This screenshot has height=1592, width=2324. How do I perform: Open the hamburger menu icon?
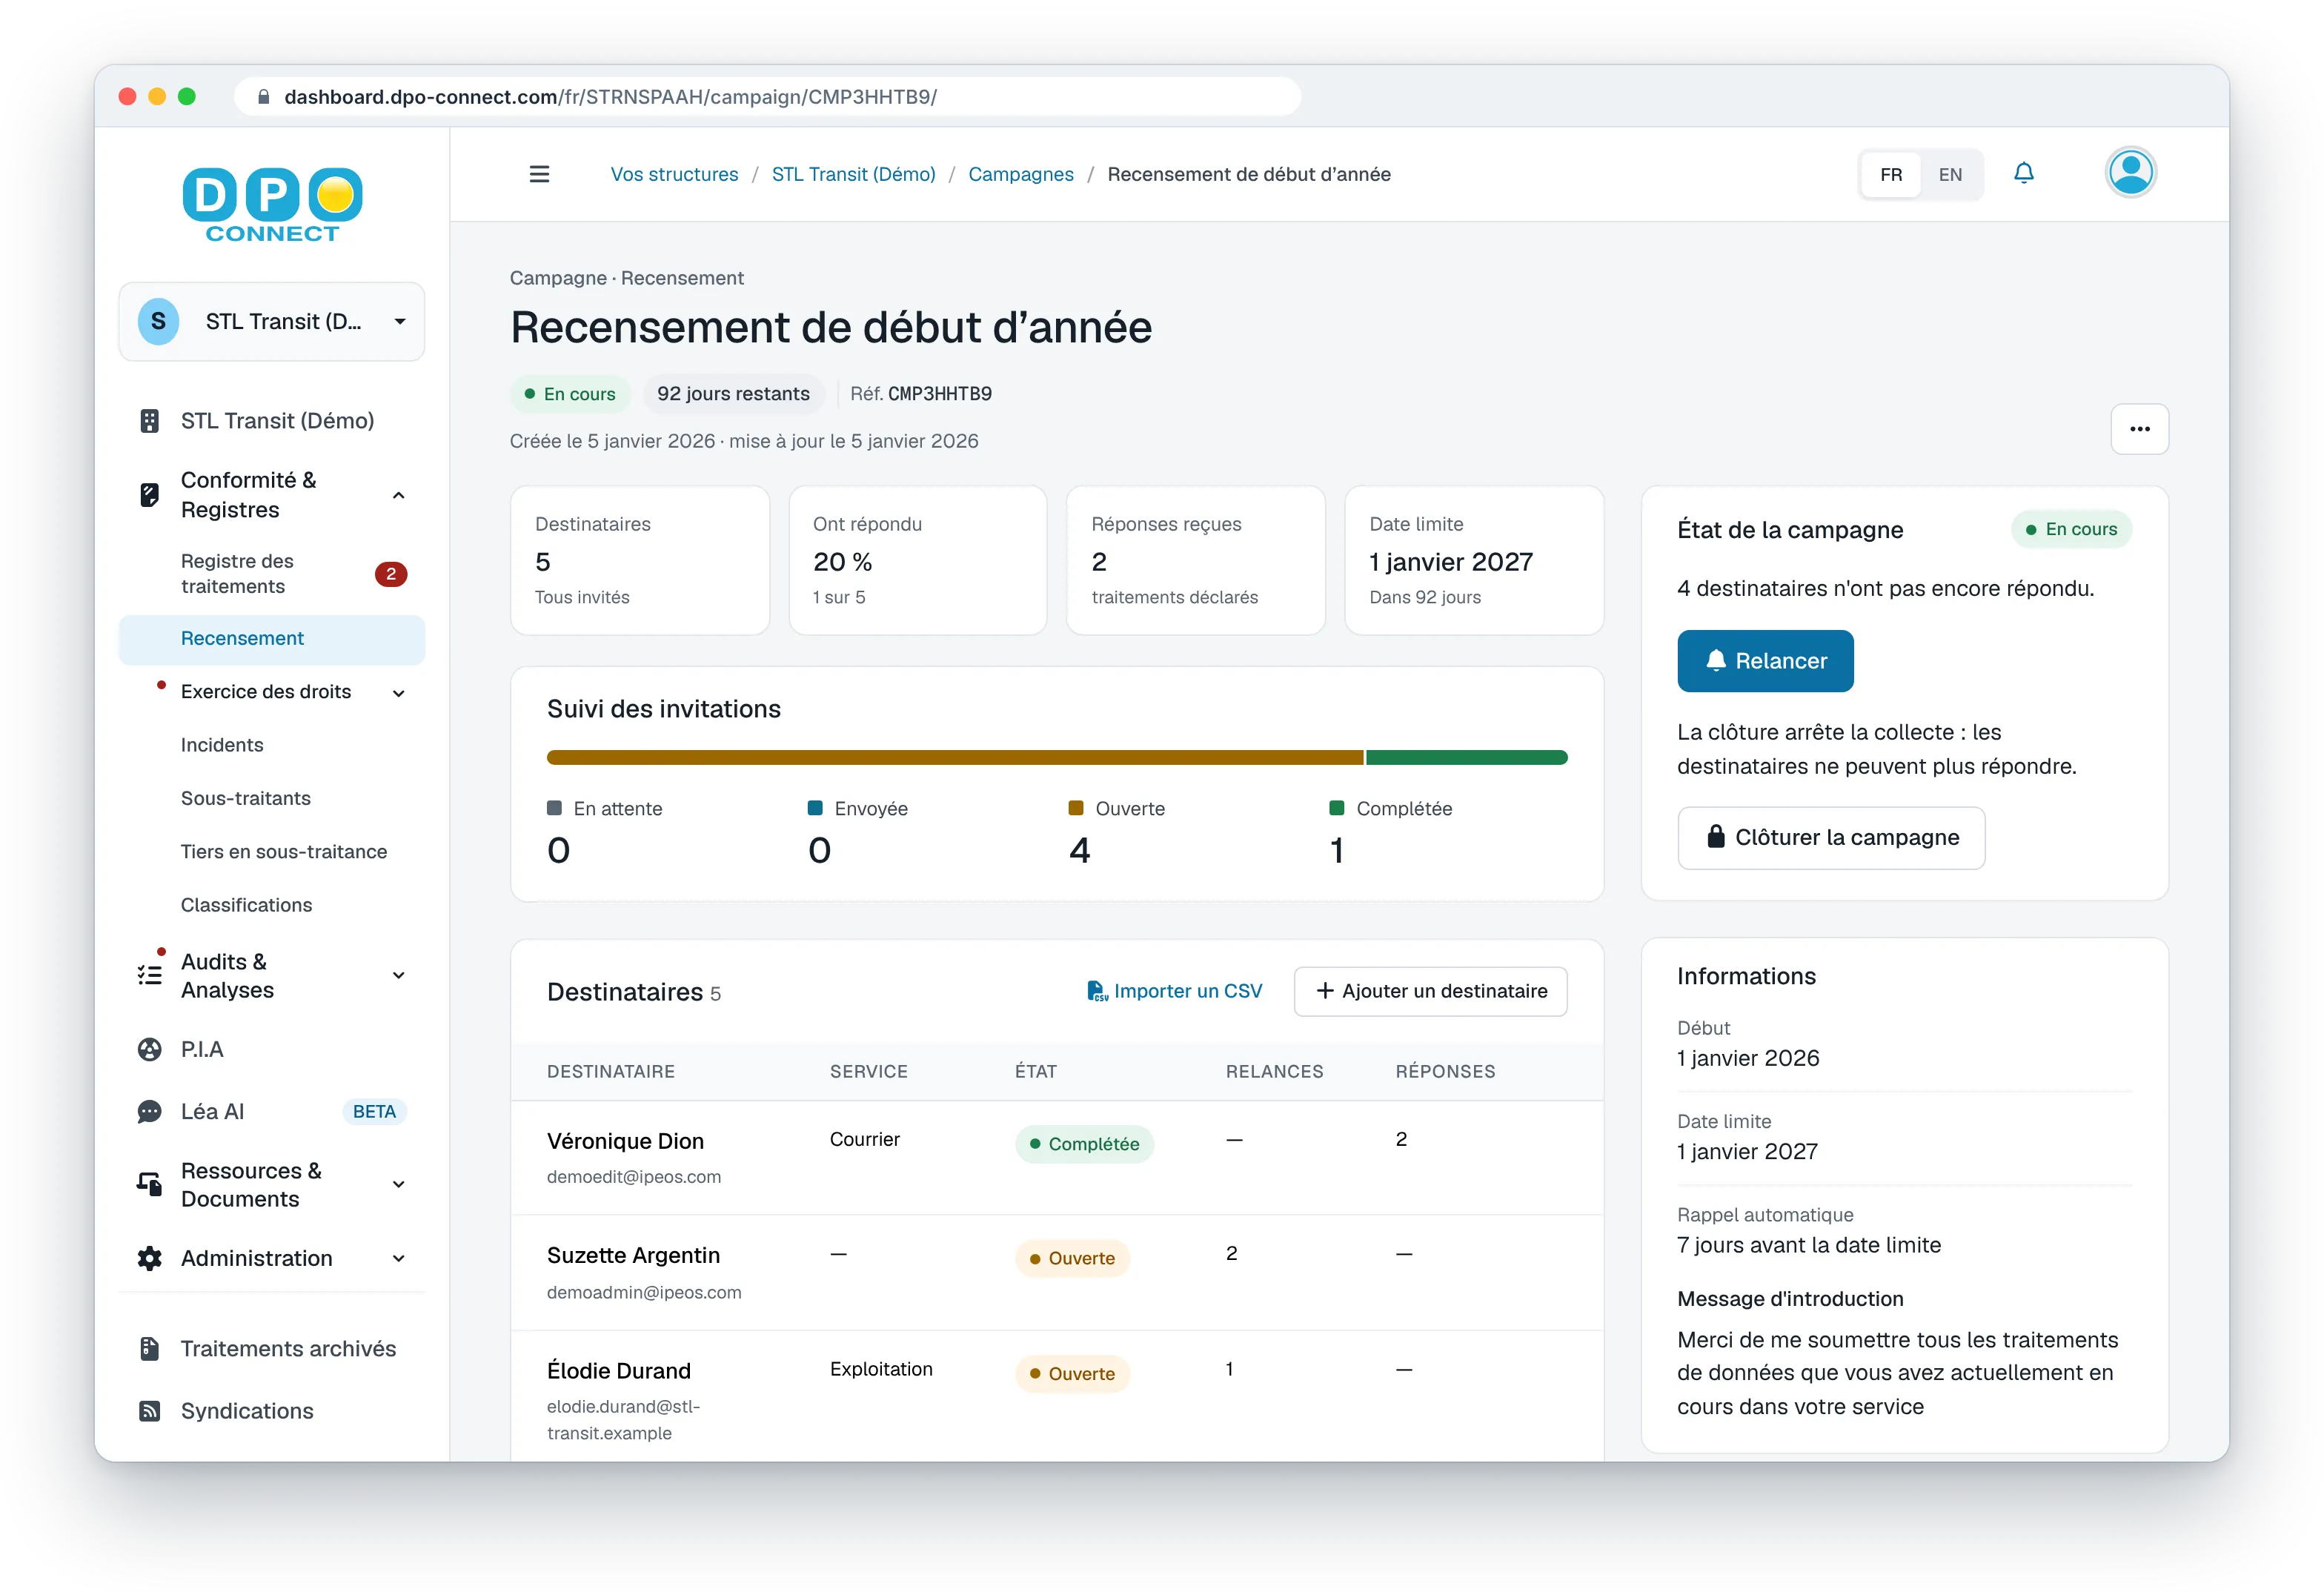click(539, 174)
